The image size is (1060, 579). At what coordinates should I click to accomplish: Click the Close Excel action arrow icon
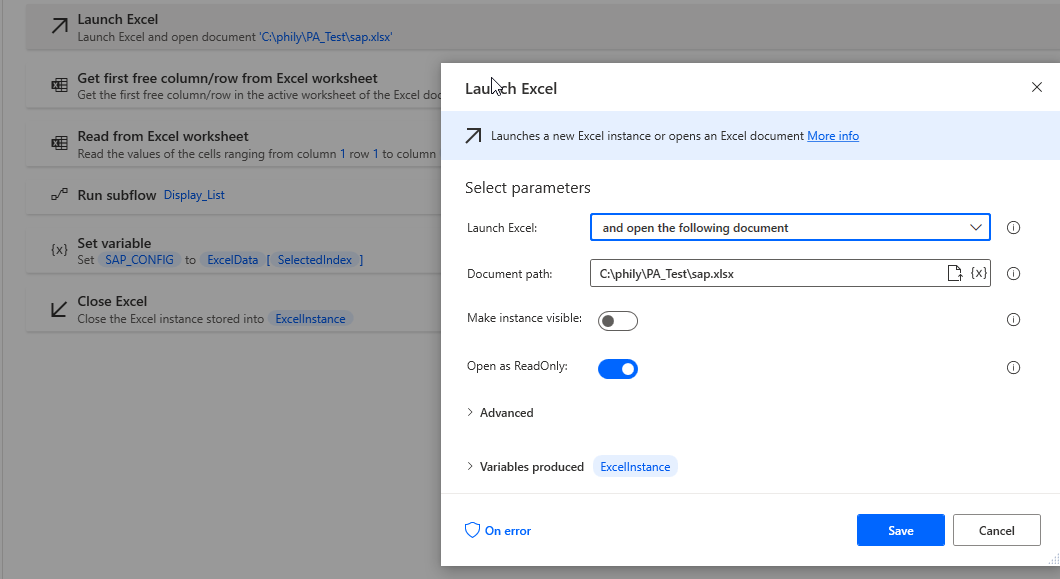click(59, 309)
